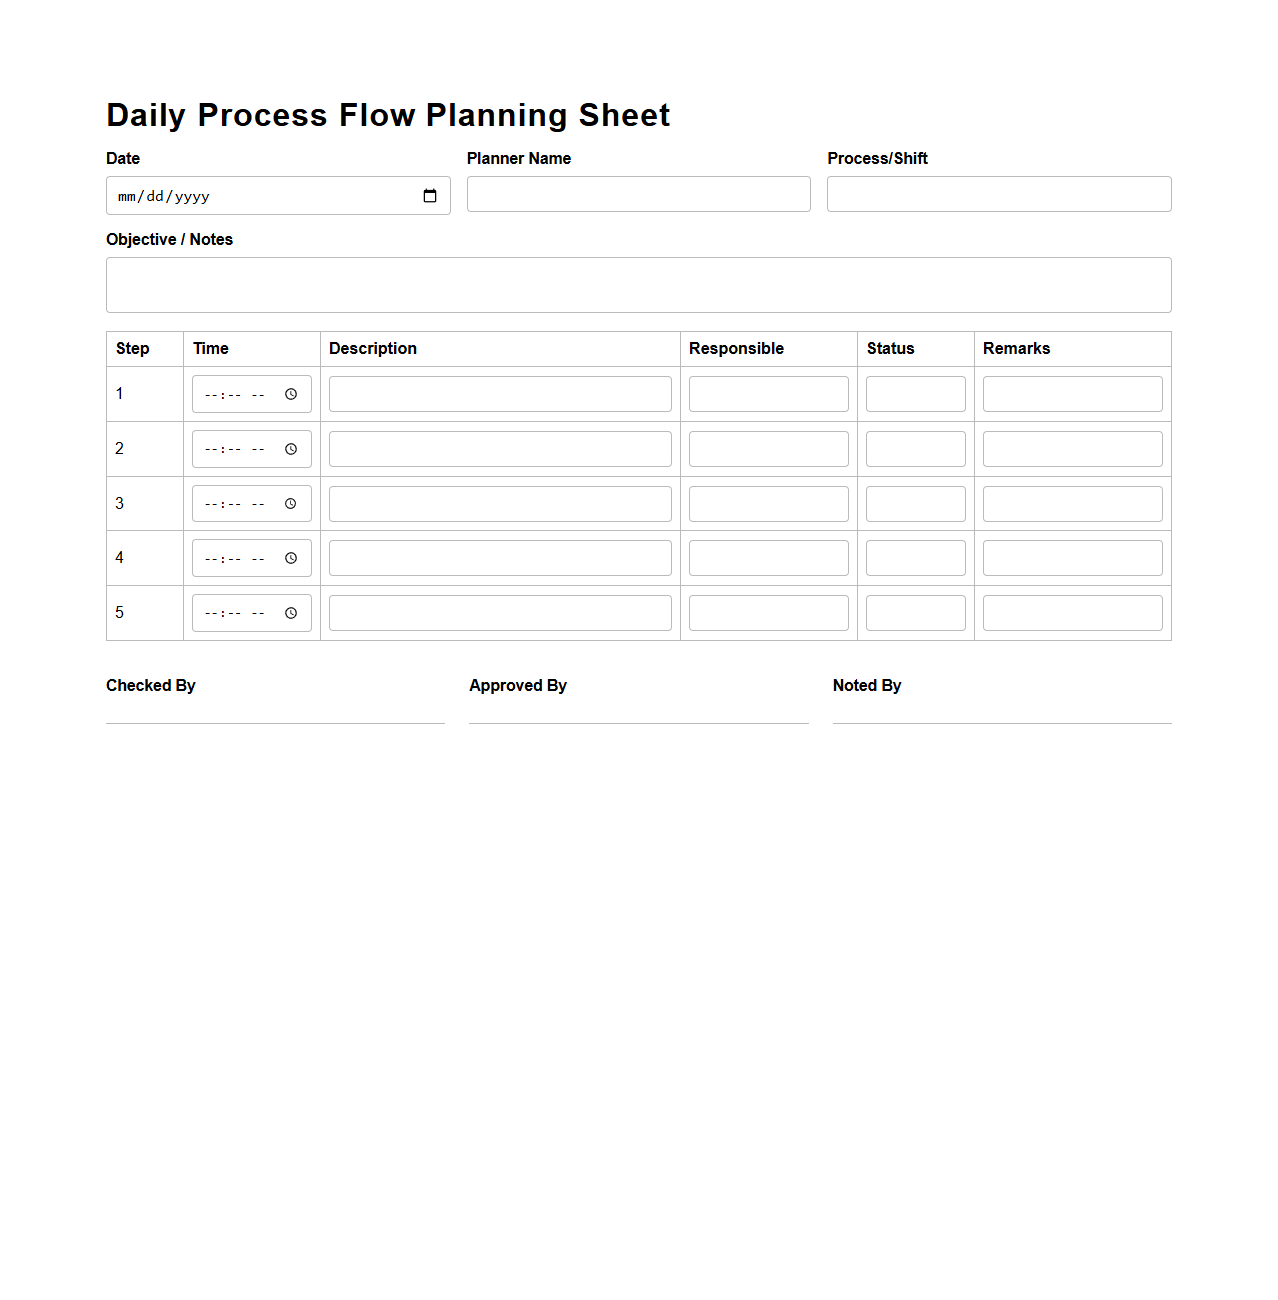Click the Responsible field for step 2
The width and height of the screenshot is (1278, 1300).
click(x=768, y=449)
